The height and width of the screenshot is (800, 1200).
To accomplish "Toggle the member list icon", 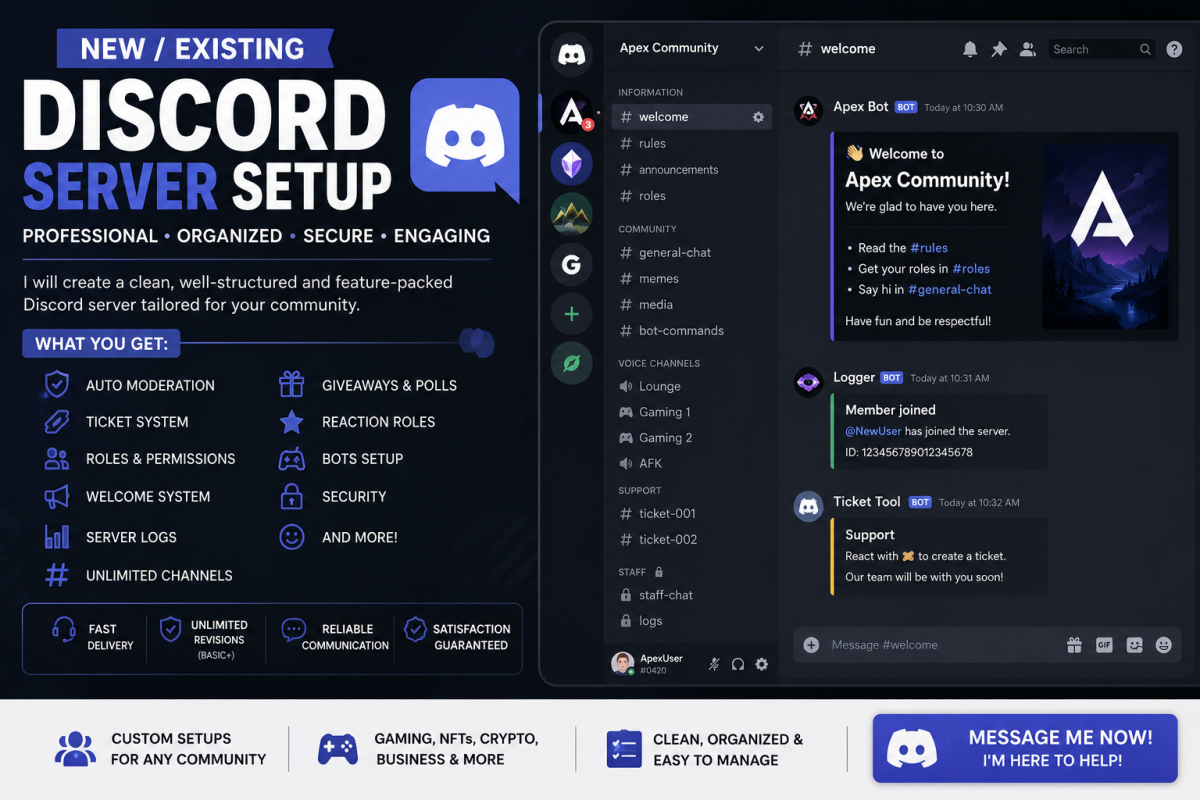I will [x=1027, y=49].
